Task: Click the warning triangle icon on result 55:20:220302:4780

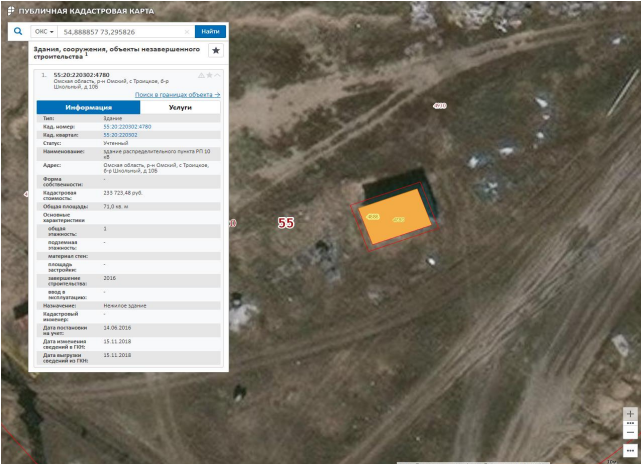Action: 201,75
